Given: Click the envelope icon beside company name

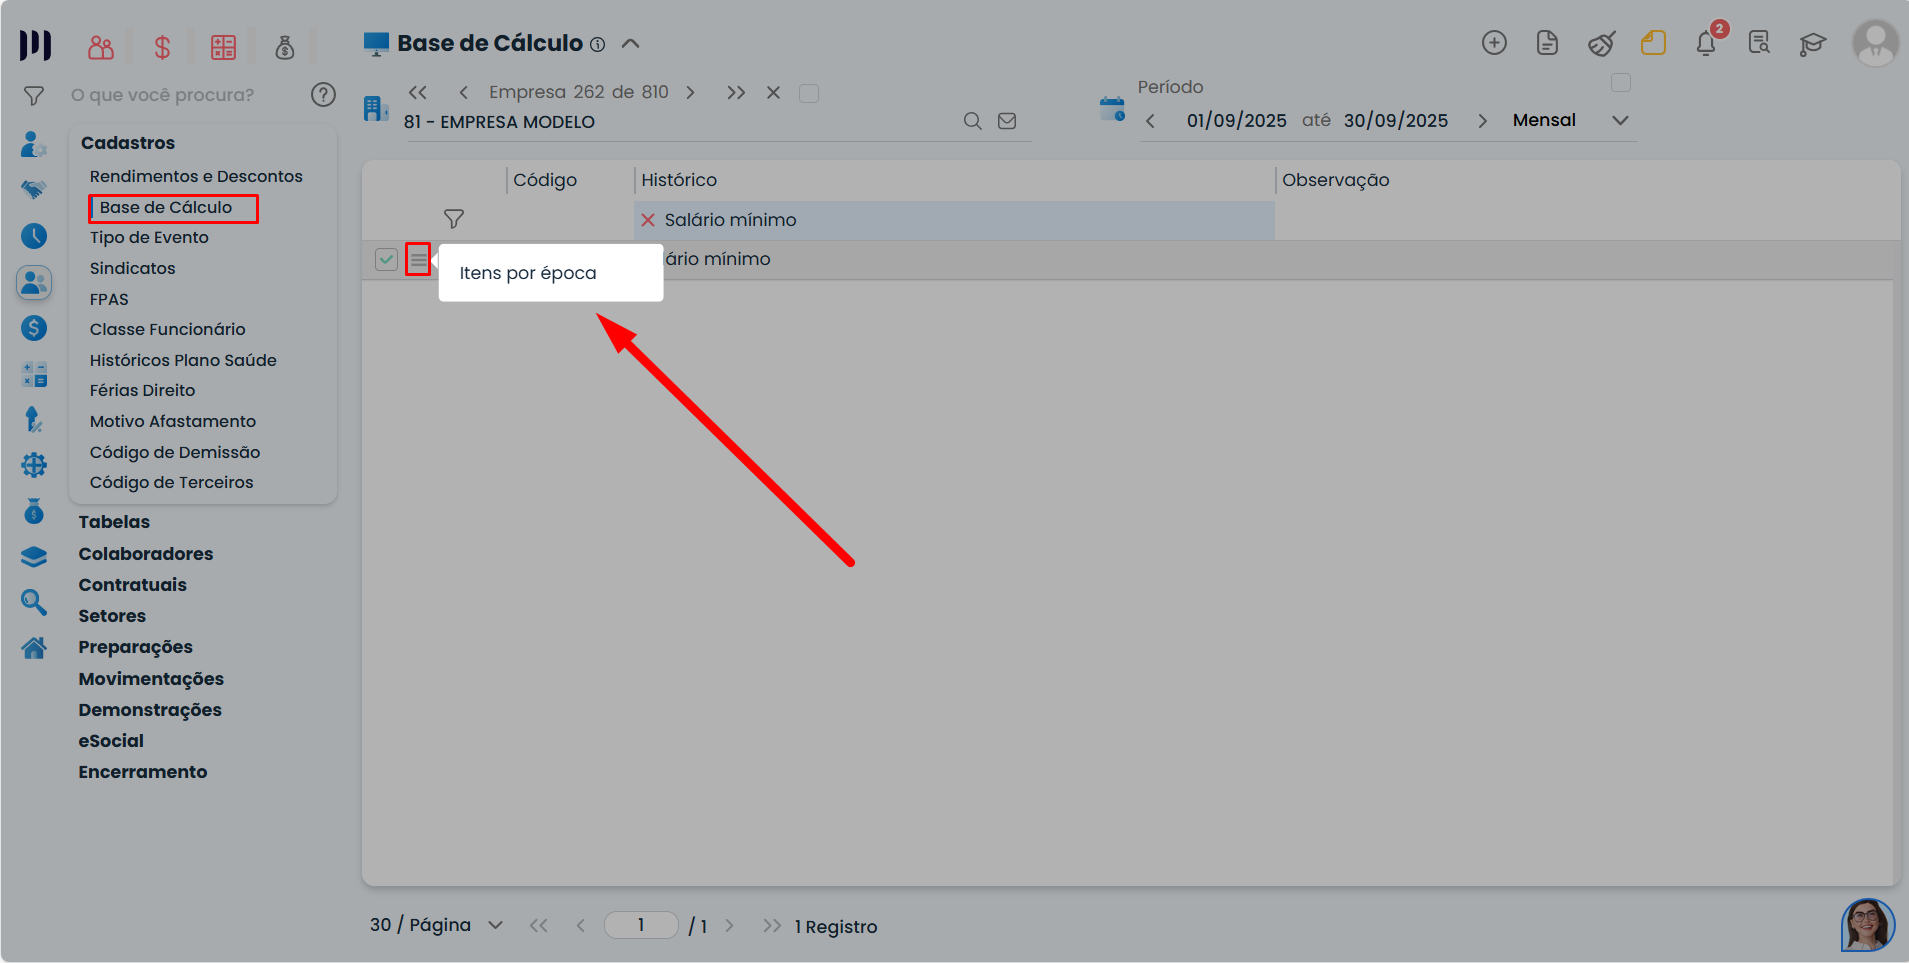Looking at the screenshot, I should click(x=1007, y=121).
